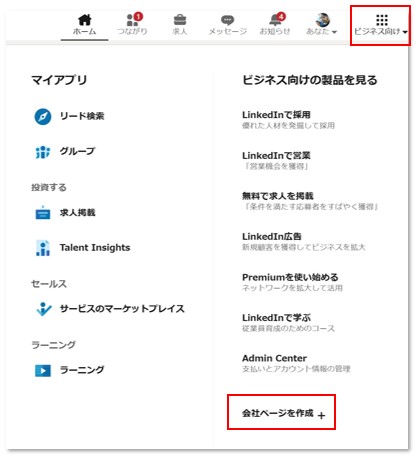
Task: Select LinkedIn広告 product
Action: pos(272,237)
